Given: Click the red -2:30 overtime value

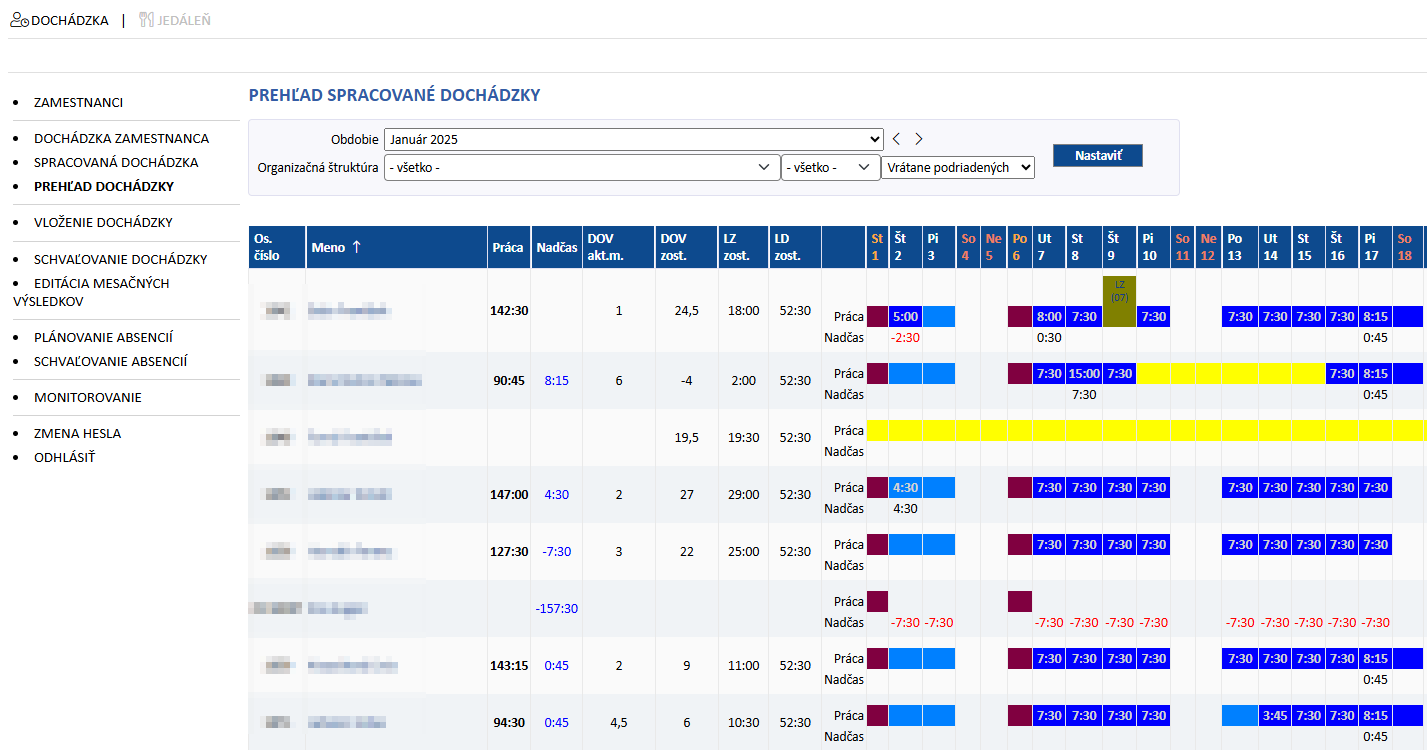Looking at the screenshot, I should (x=905, y=338).
